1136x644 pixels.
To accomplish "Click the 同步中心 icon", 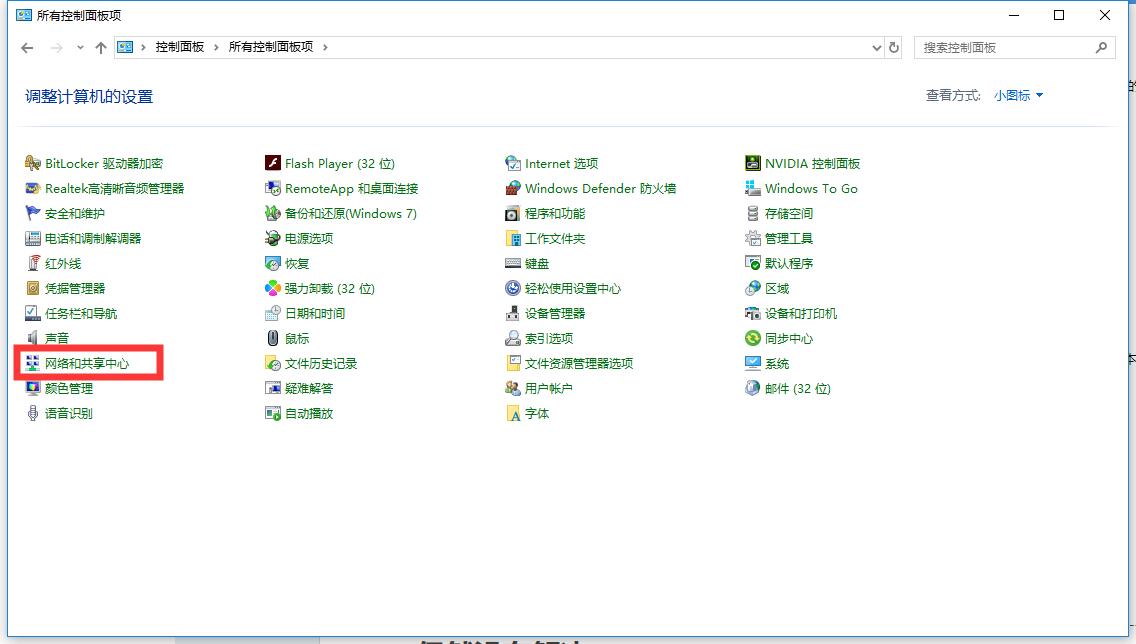I will coord(753,339).
